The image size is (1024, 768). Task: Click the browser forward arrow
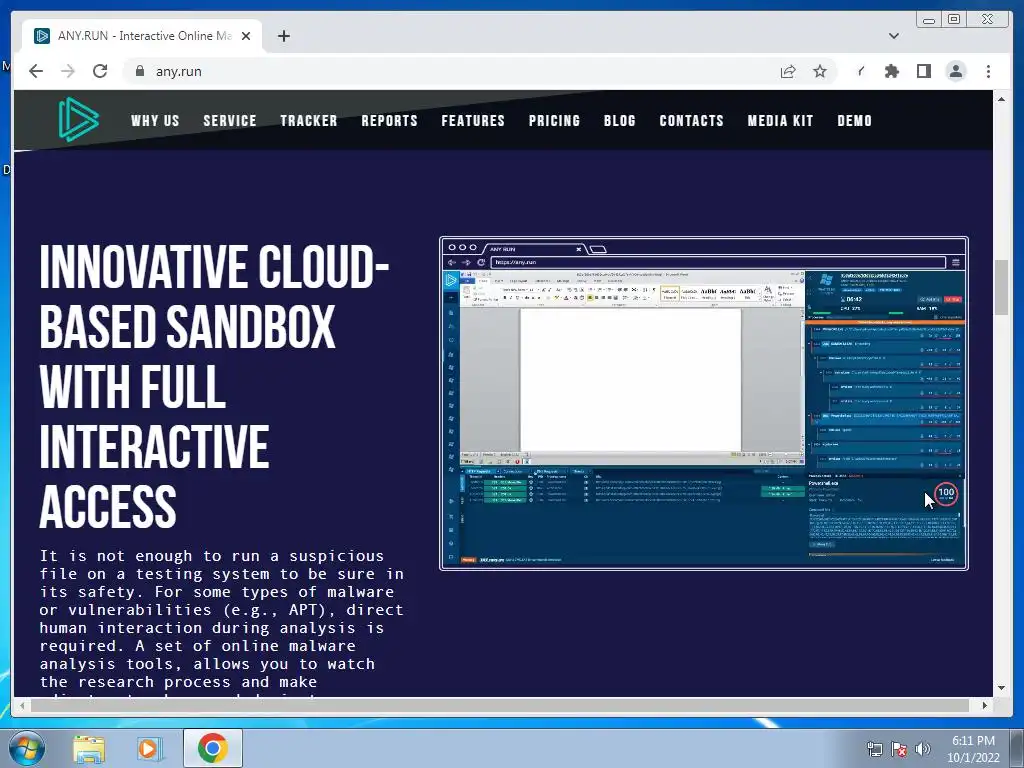point(68,71)
